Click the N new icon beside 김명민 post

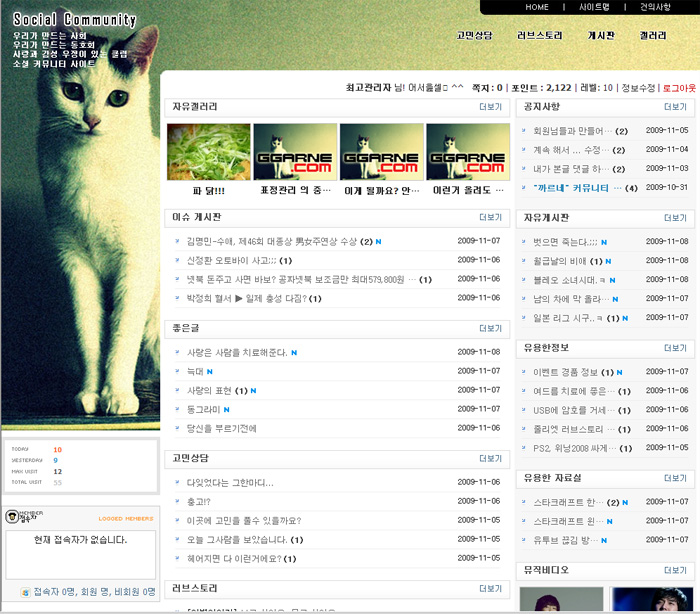tap(378, 241)
